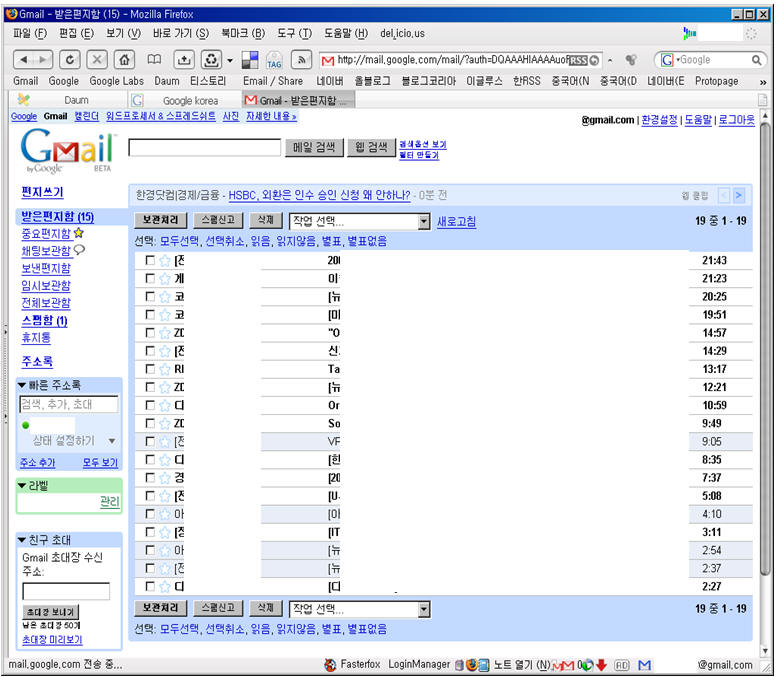Select checkbox for the 2:27 email

pyautogui.click(x=150, y=586)
